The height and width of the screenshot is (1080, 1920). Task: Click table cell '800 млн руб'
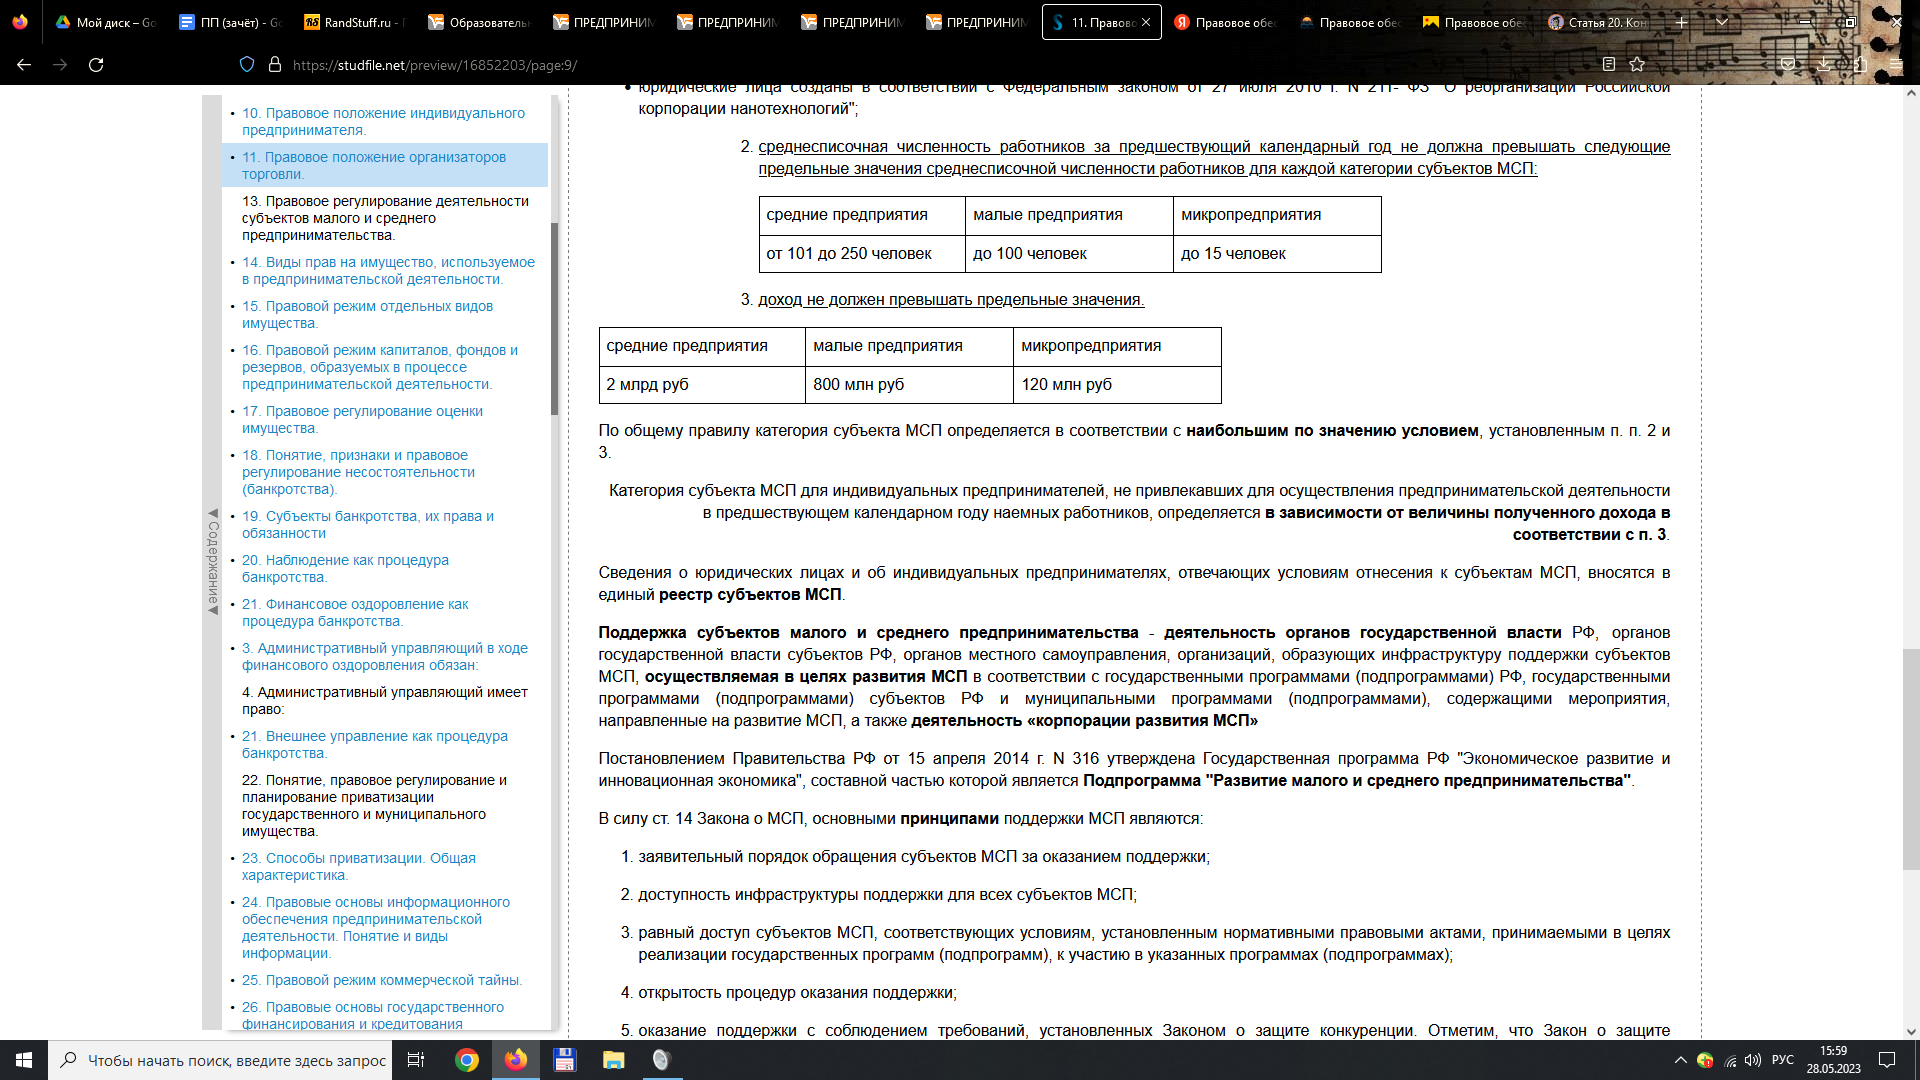tap(909, 385)
